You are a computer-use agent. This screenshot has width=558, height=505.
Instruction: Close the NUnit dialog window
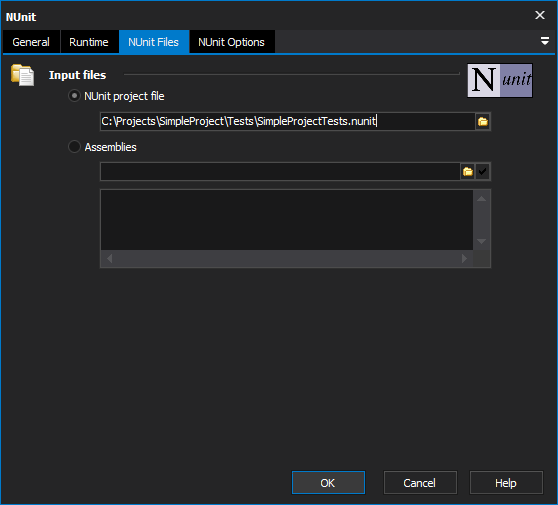[x=540, y=15]
